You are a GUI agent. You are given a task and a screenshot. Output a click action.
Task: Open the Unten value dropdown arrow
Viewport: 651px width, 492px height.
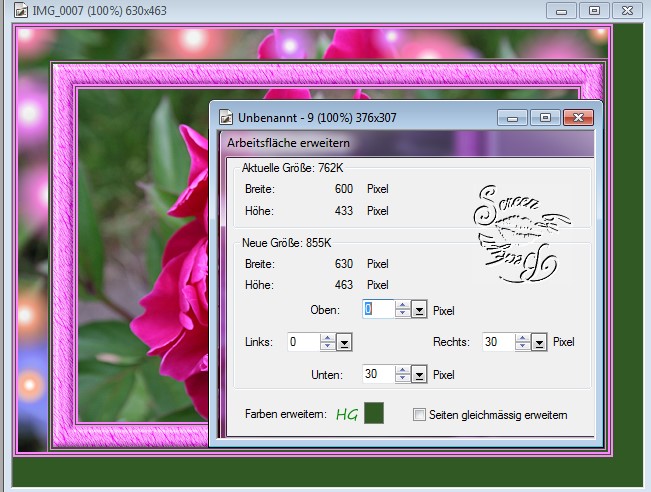coord(419,375)
